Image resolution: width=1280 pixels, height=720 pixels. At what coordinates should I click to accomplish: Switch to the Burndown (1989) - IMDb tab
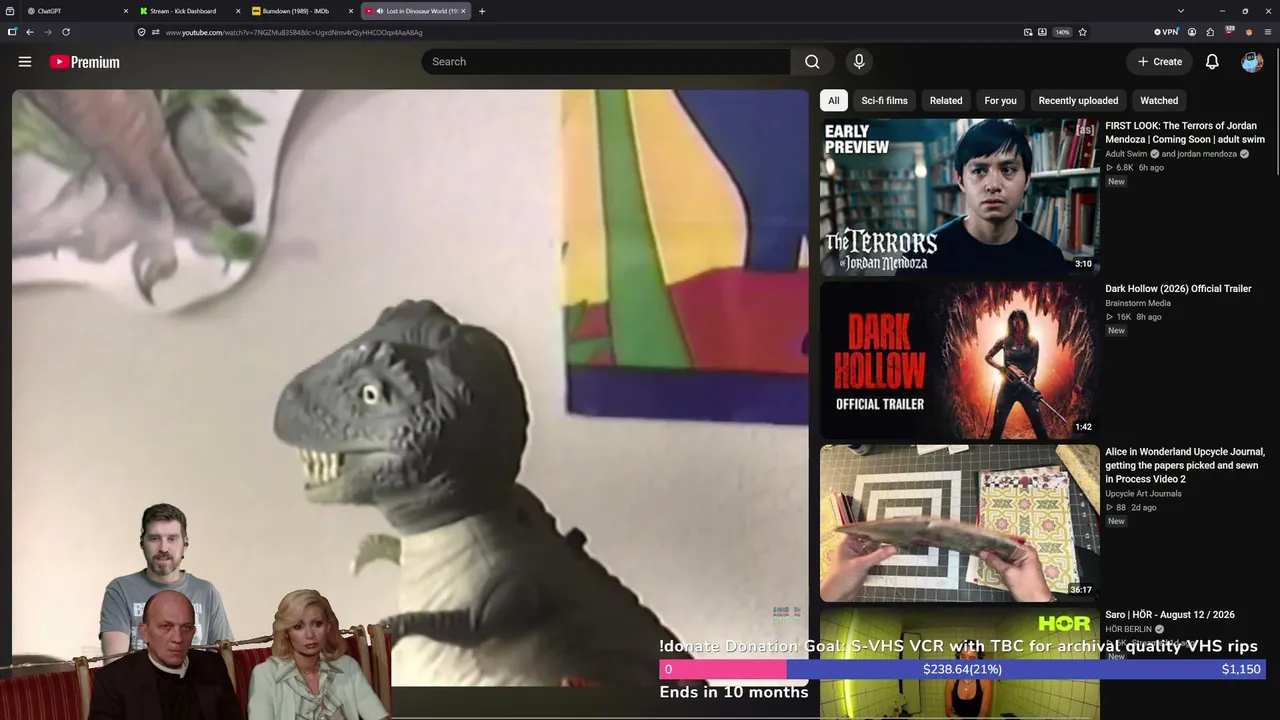point(303,11)
